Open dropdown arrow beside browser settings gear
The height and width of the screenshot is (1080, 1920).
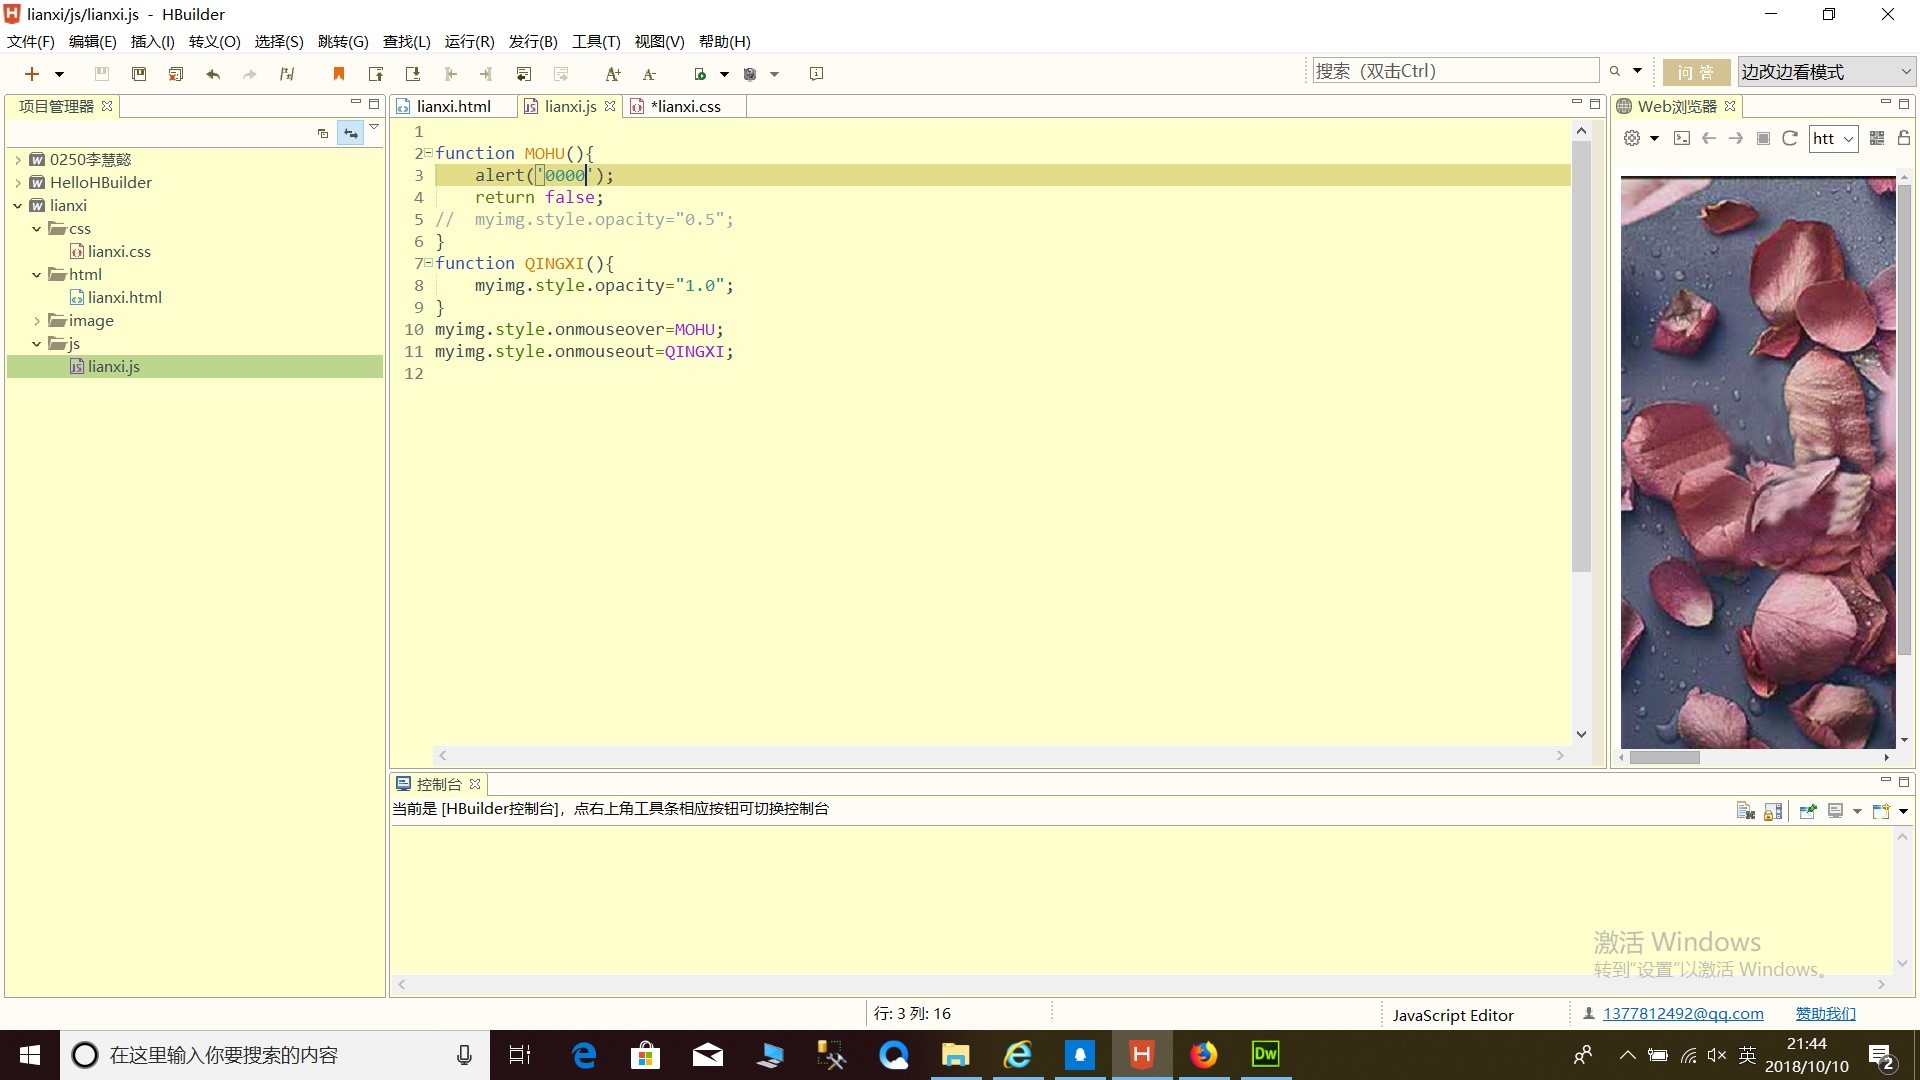point(1654,138)
